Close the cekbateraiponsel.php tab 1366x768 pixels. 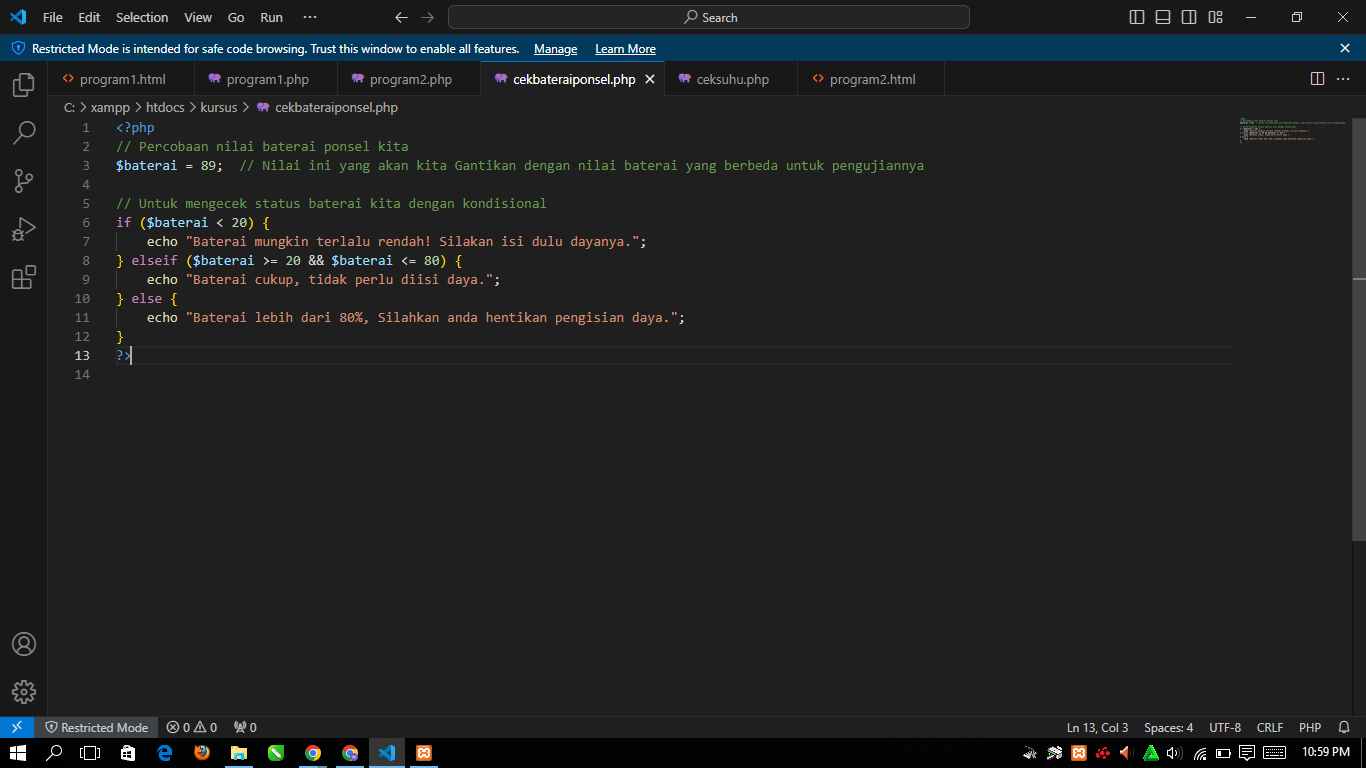649,79
